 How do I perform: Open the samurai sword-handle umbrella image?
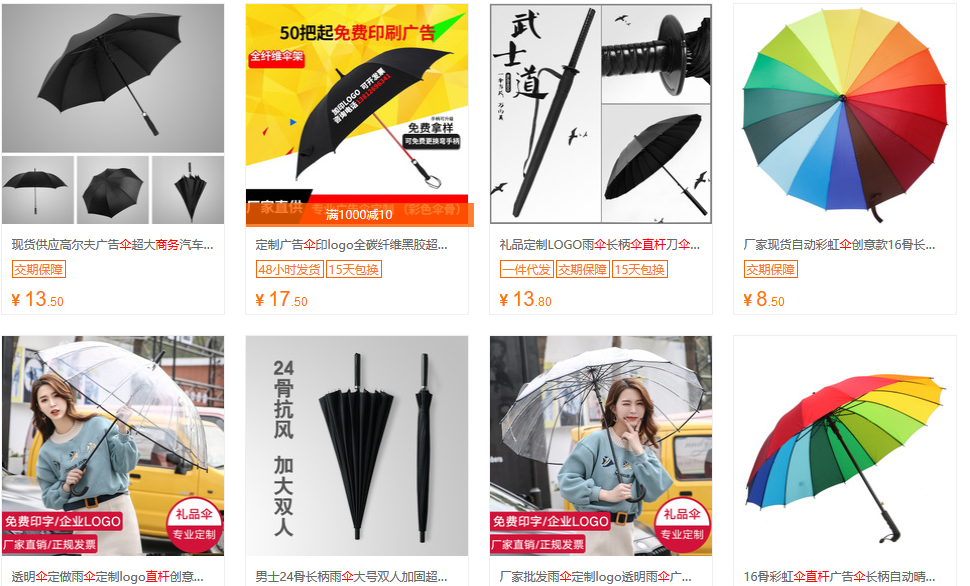(601, 114)
